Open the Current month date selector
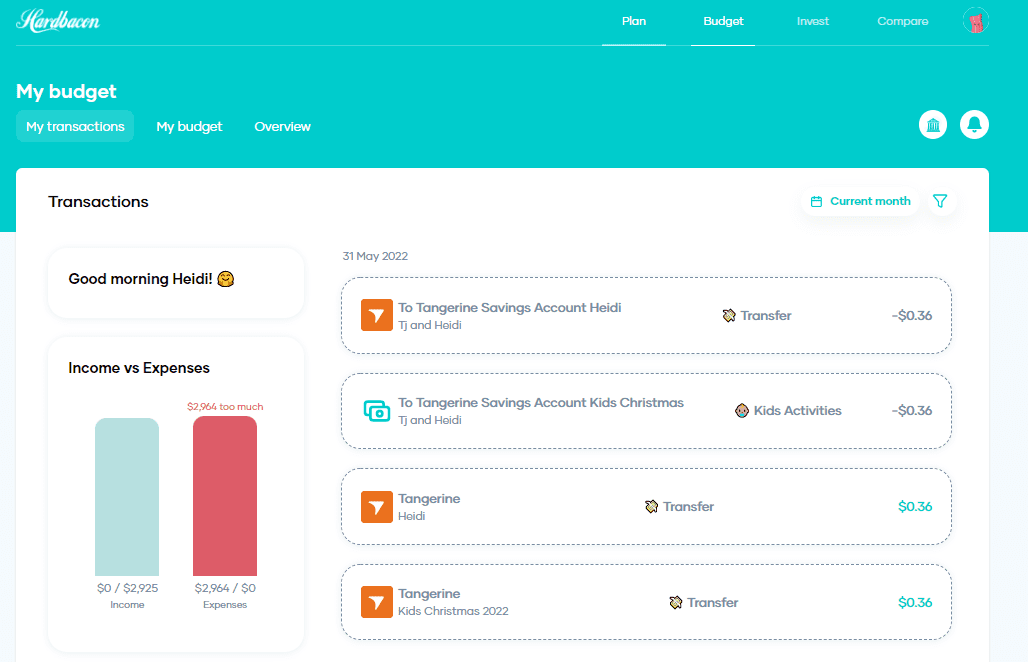The image size is (1028, 662). (860, 201)
